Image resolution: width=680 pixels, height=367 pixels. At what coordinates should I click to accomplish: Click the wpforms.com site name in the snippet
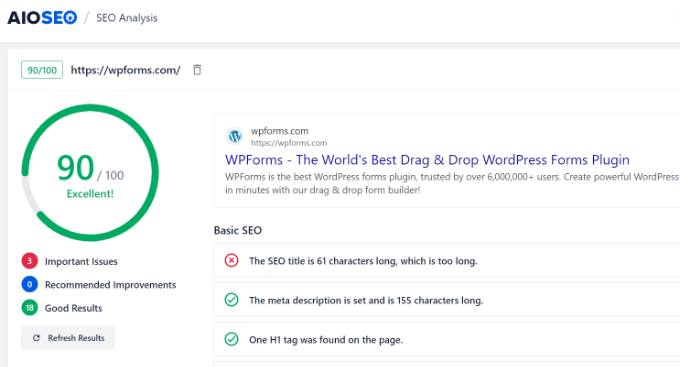pos(280,131)
